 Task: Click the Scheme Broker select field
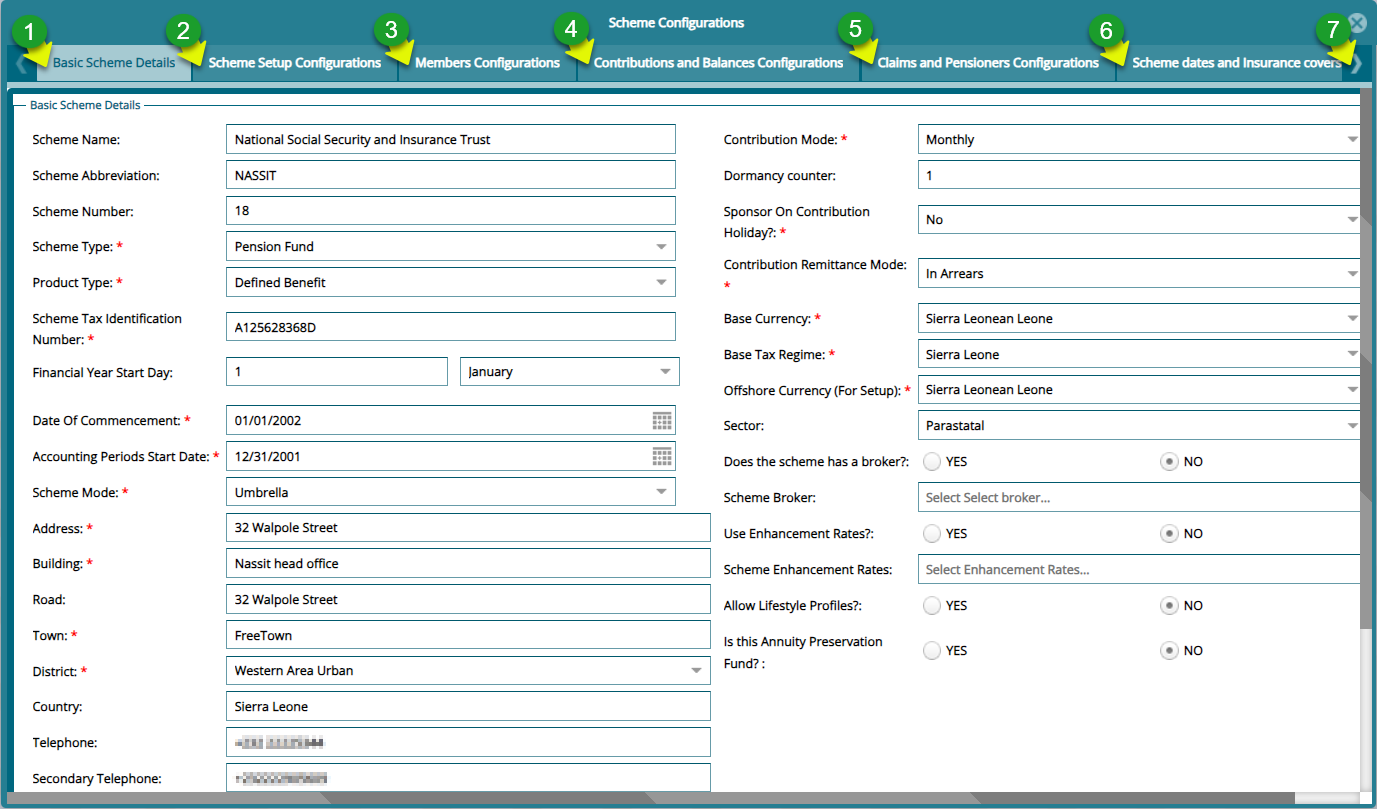pos(1137,498)
